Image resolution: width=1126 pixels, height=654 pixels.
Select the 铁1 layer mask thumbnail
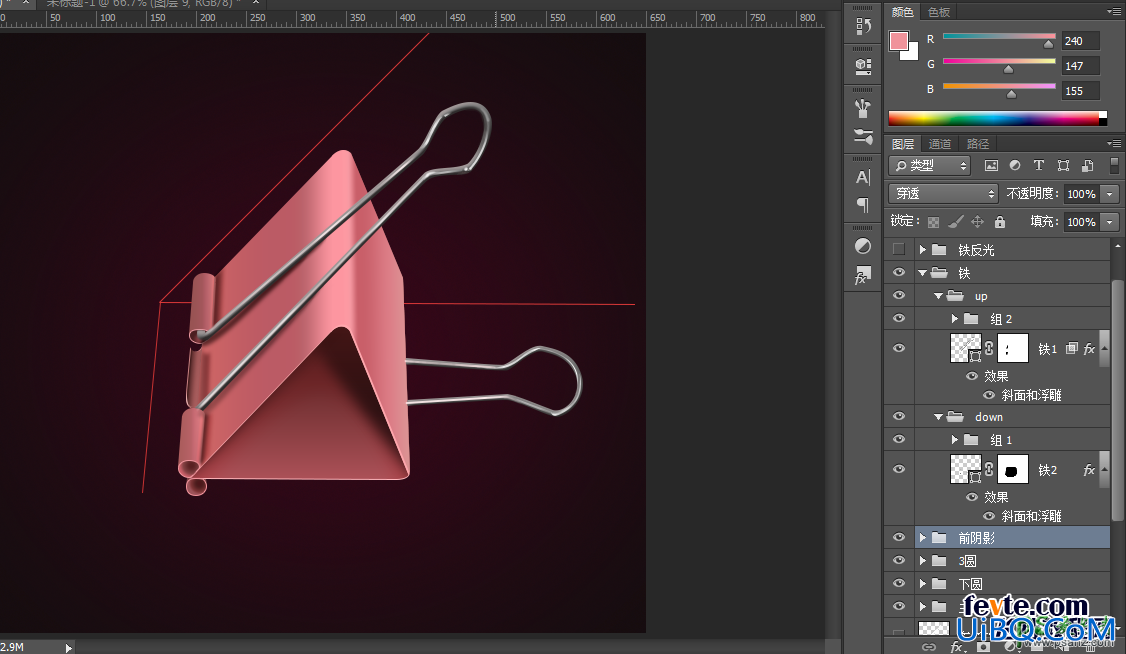tap(1013, 348)
